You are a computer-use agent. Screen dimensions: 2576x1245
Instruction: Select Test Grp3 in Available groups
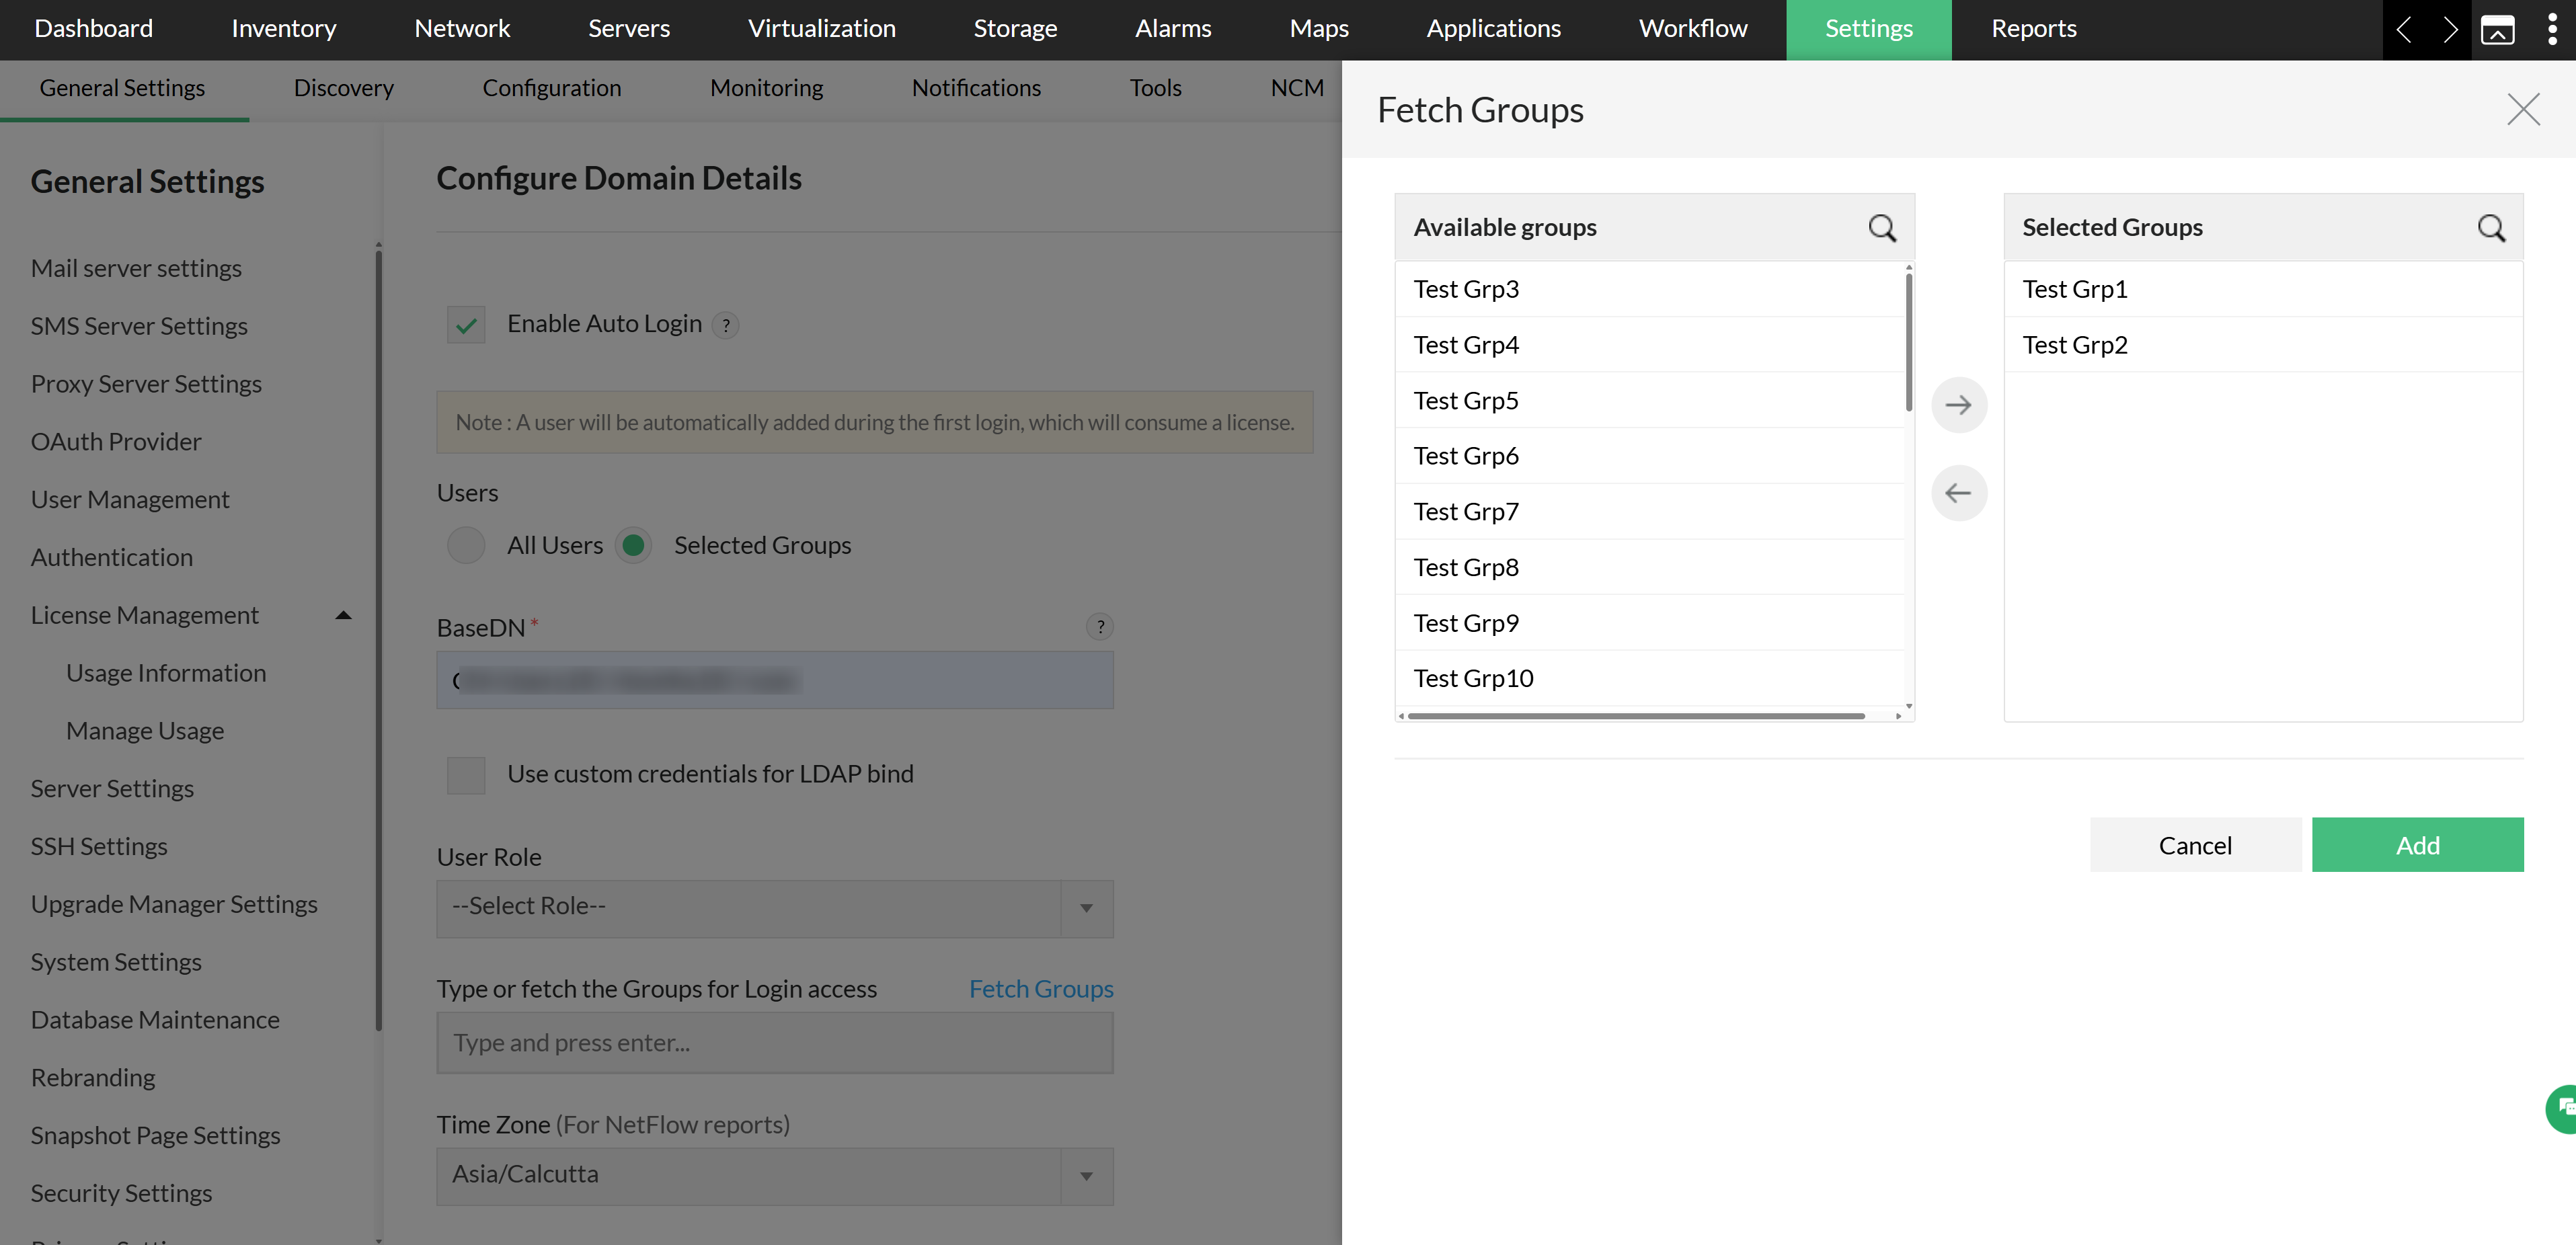1650,289
